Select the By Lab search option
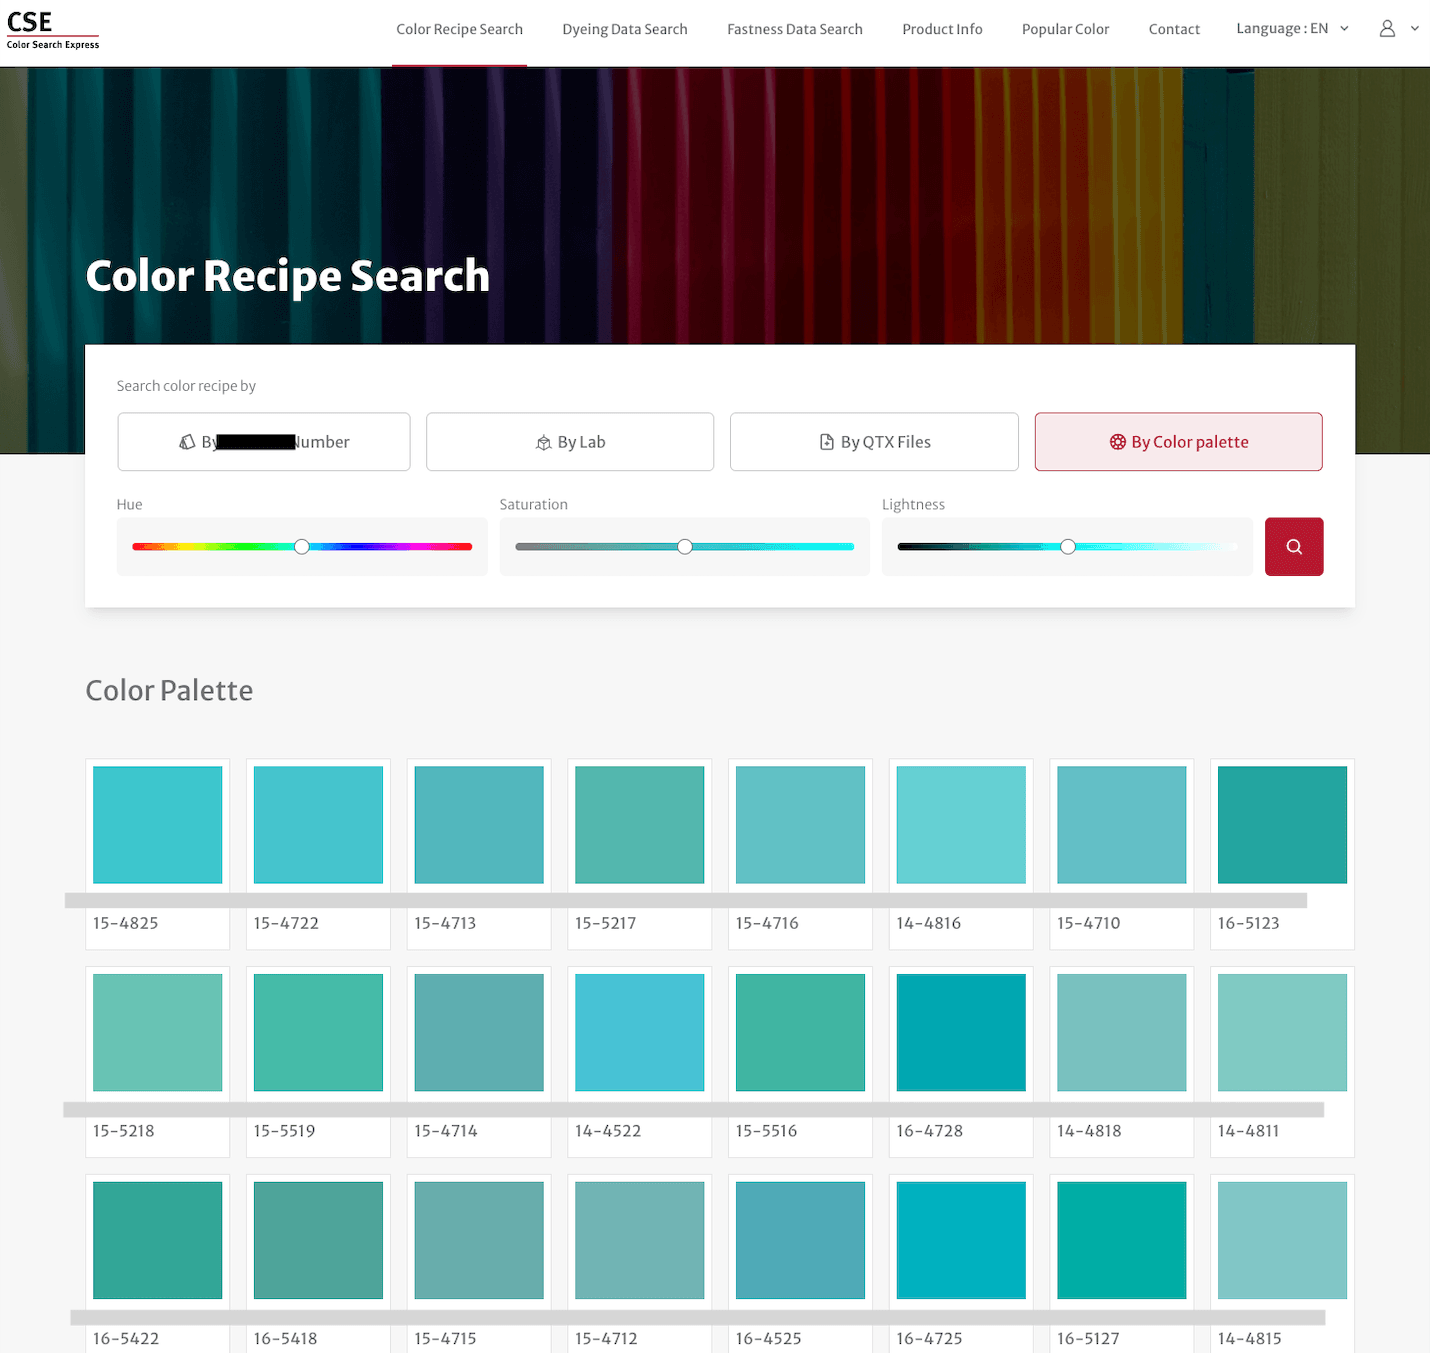The height and width of the screenshot is (1353, 1430). pyautogui.click(x=570, y=441)
